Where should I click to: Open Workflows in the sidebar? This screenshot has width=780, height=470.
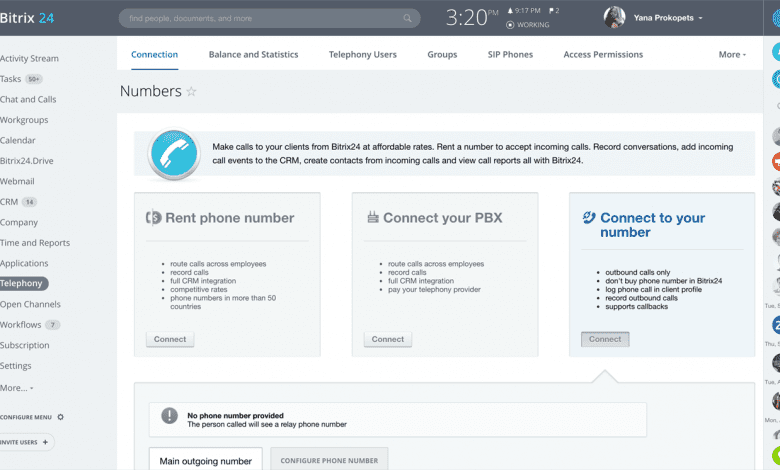[x=21, y=325]
